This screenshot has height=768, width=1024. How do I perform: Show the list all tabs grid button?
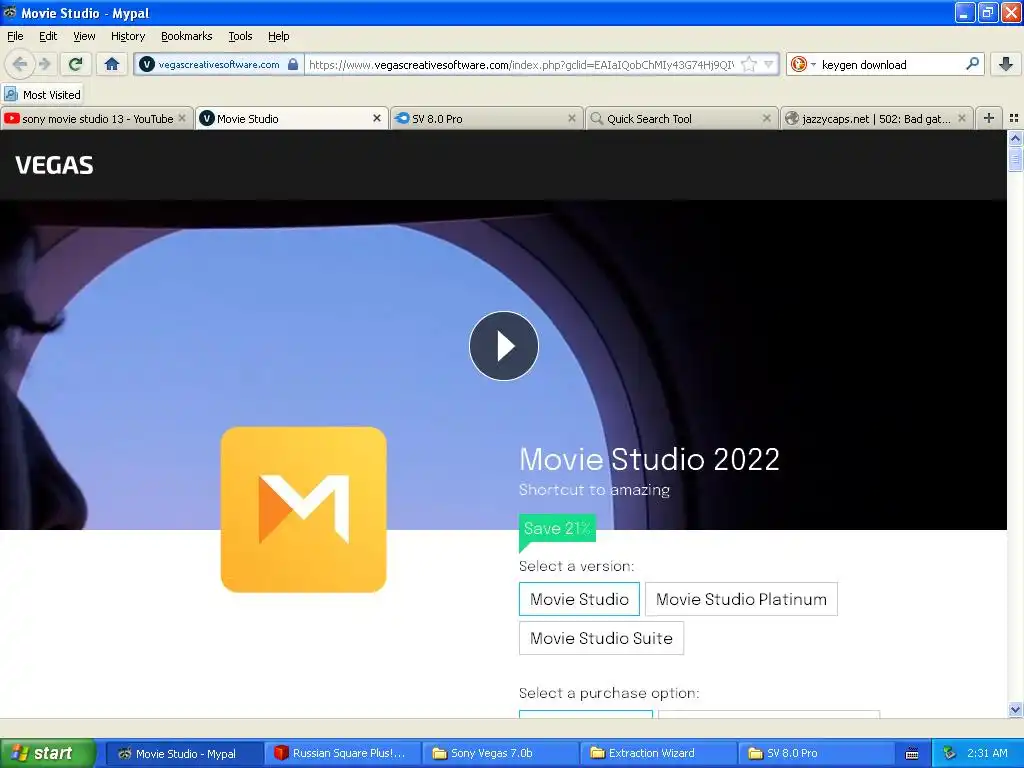pos(1014,118)
